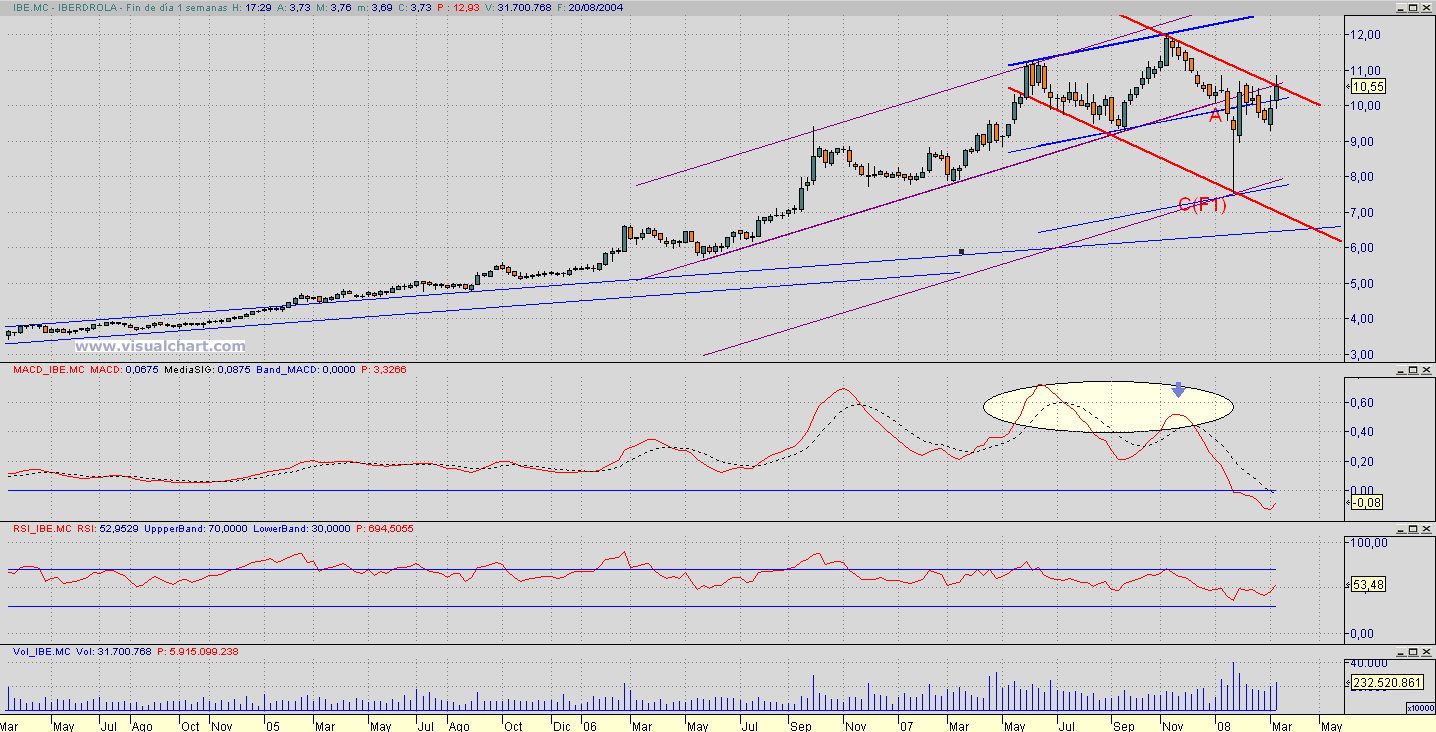Image resolution: width=1436 pixels, height=732 pixels.
Task: Click the 'RSI_IBE.MC' indicator title
Action: (43, 529)
